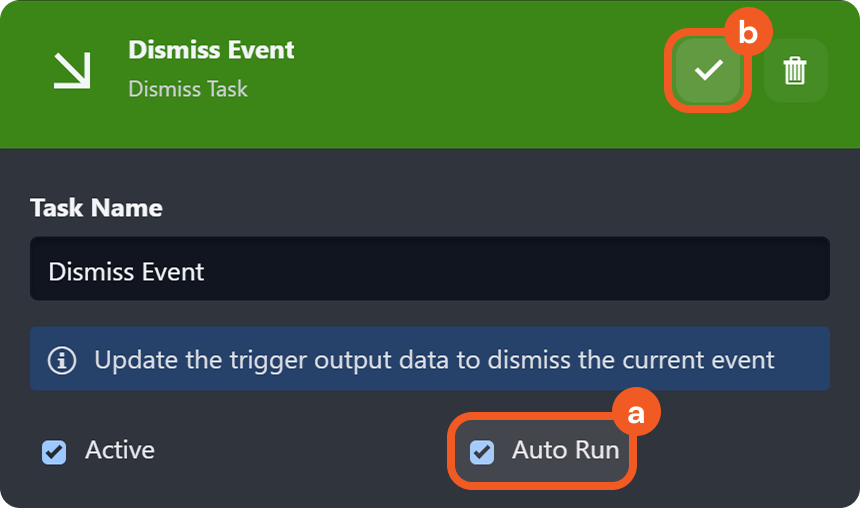Image resolution: width=860 pixels, height=508 pixels.
Task: Uncheck the Active checkbox
Action: point(54,452)
